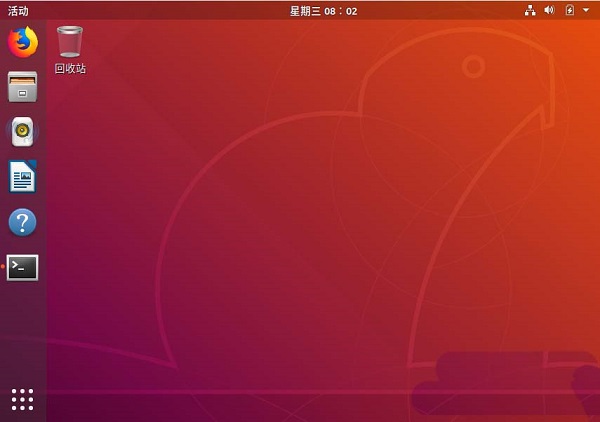600x422 pixels.
Task: Open the 活动 Activities overview
Action: (18, 11)
